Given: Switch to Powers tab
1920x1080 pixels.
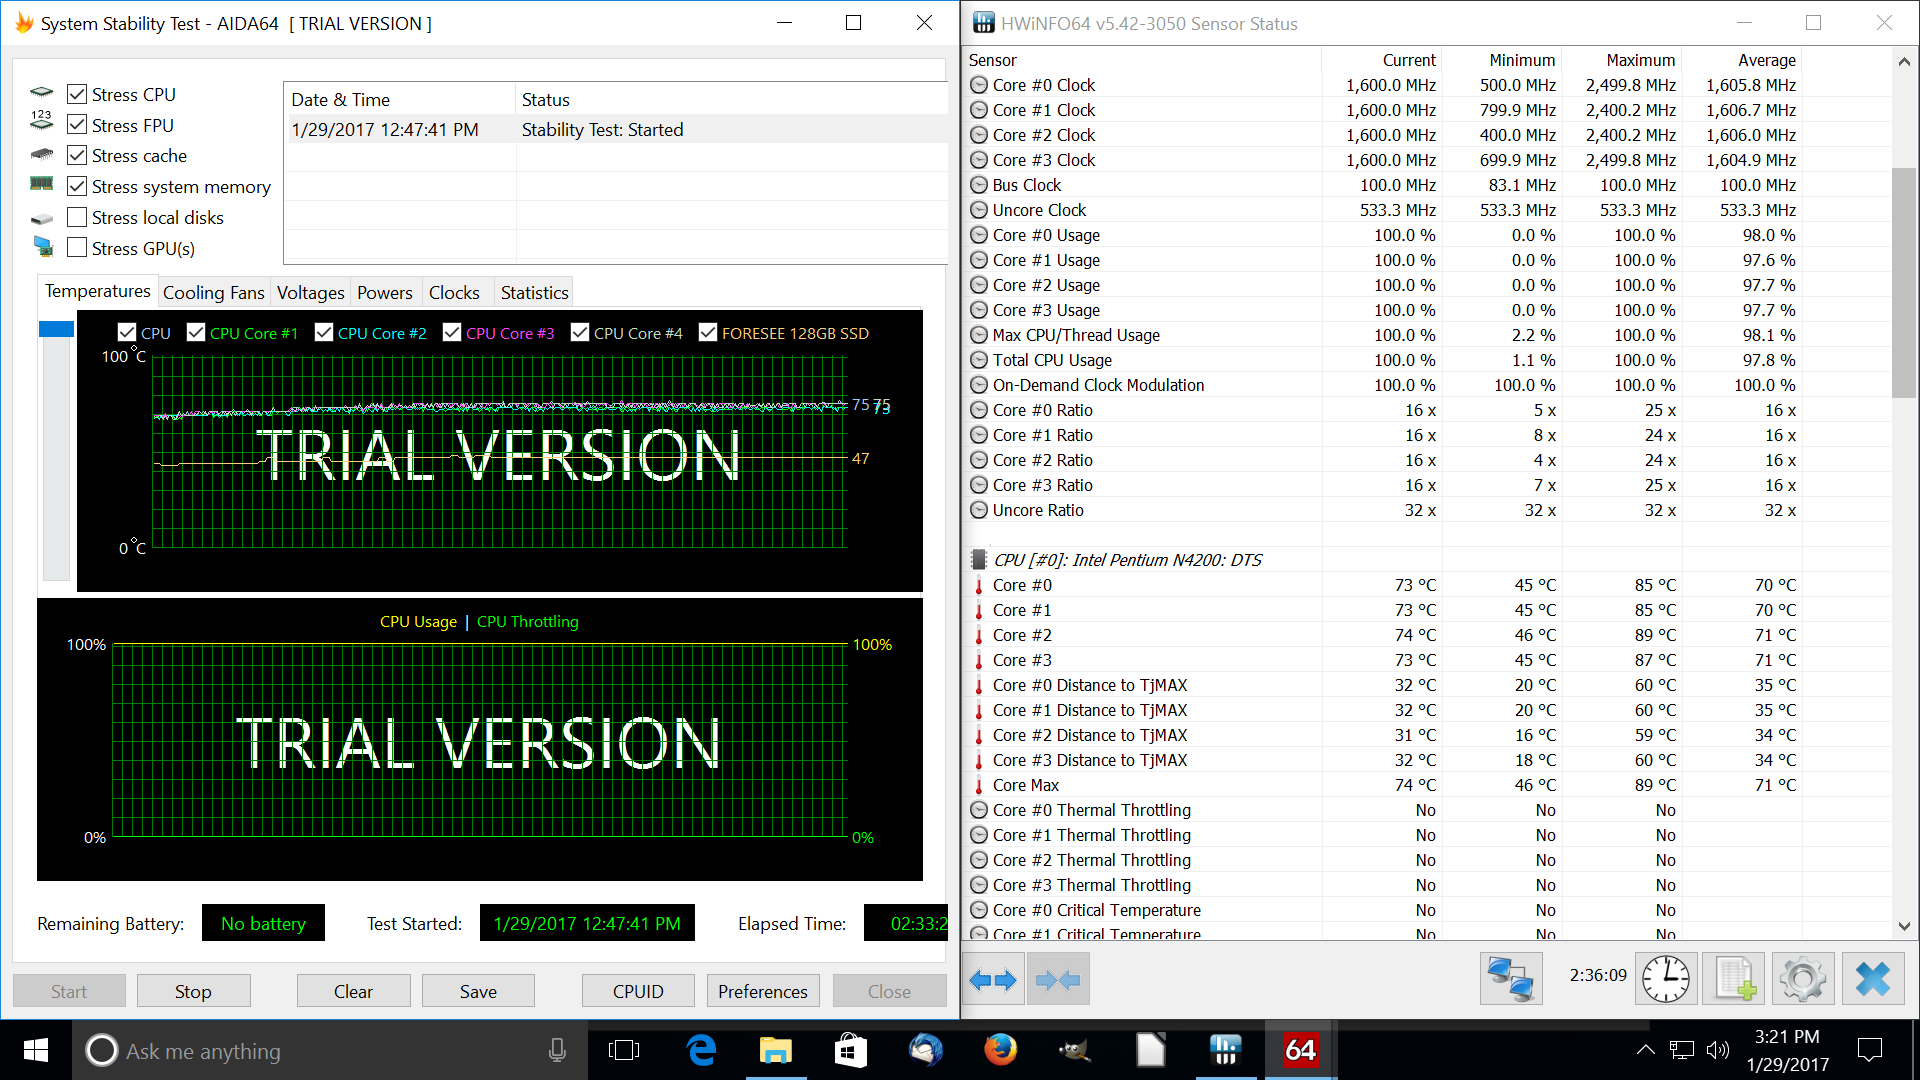Looking at the screenshot, I should (x=385, y=293).
